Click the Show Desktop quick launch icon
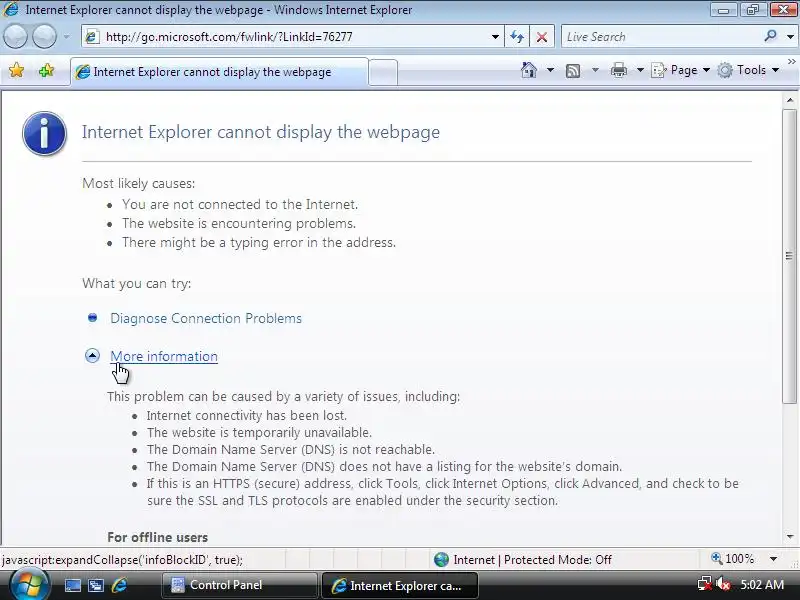This screenshot has height=600, width=800. click(72, 586)
